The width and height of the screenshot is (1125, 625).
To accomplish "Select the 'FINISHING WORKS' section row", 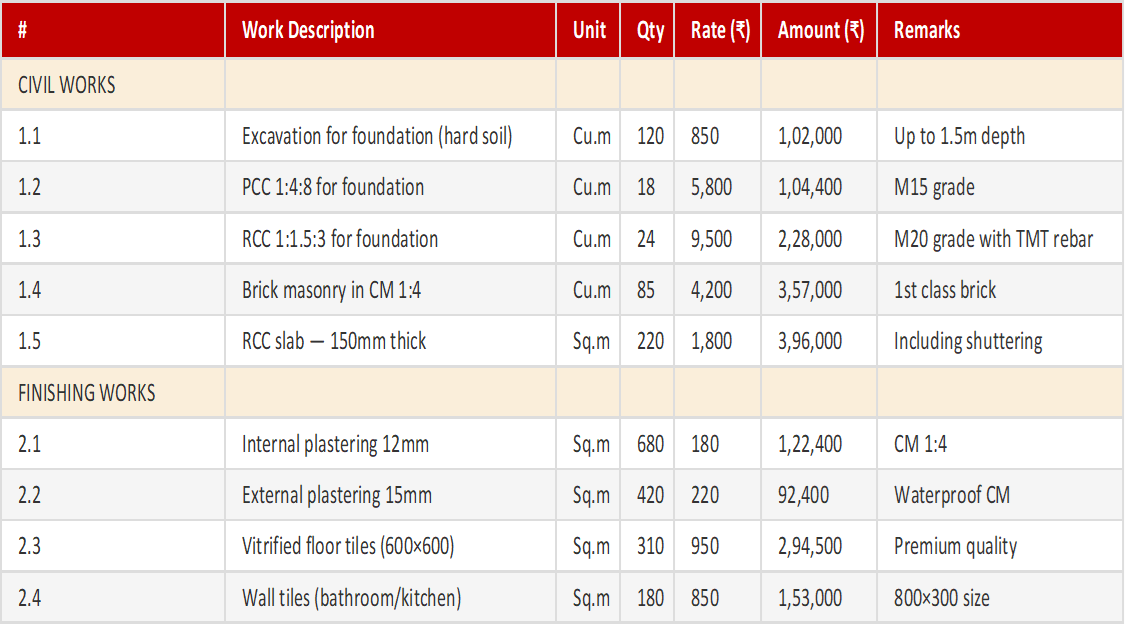I will 562,393.
